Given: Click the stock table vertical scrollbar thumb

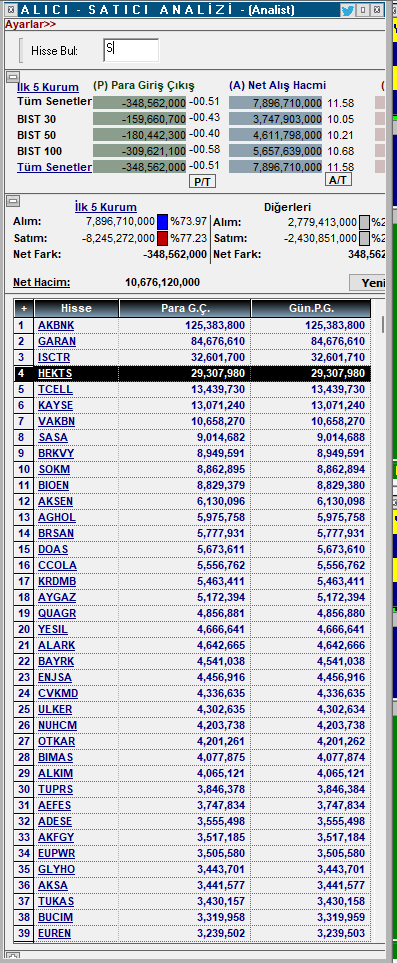Looking at the screenshot, I should point(384,324).
